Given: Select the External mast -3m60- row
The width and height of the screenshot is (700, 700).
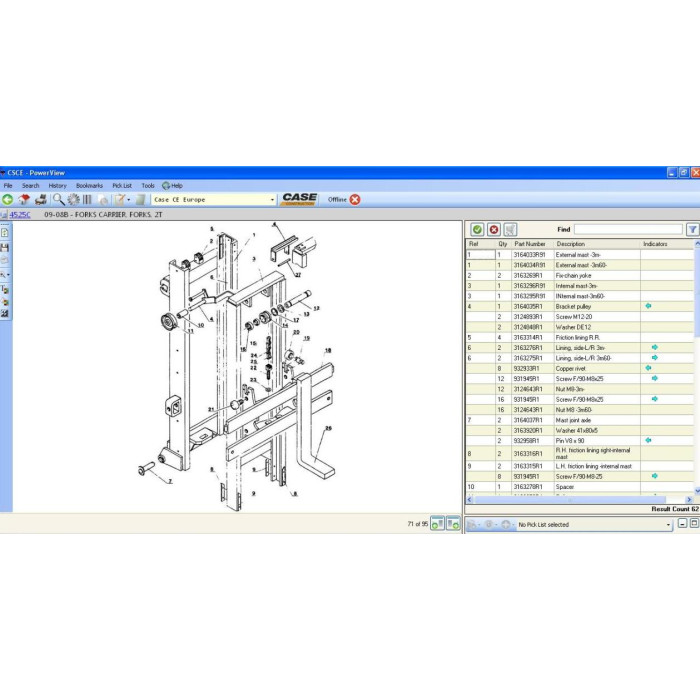Looking at the screenshot, I should pyautogui.click(x=579, y=265).
